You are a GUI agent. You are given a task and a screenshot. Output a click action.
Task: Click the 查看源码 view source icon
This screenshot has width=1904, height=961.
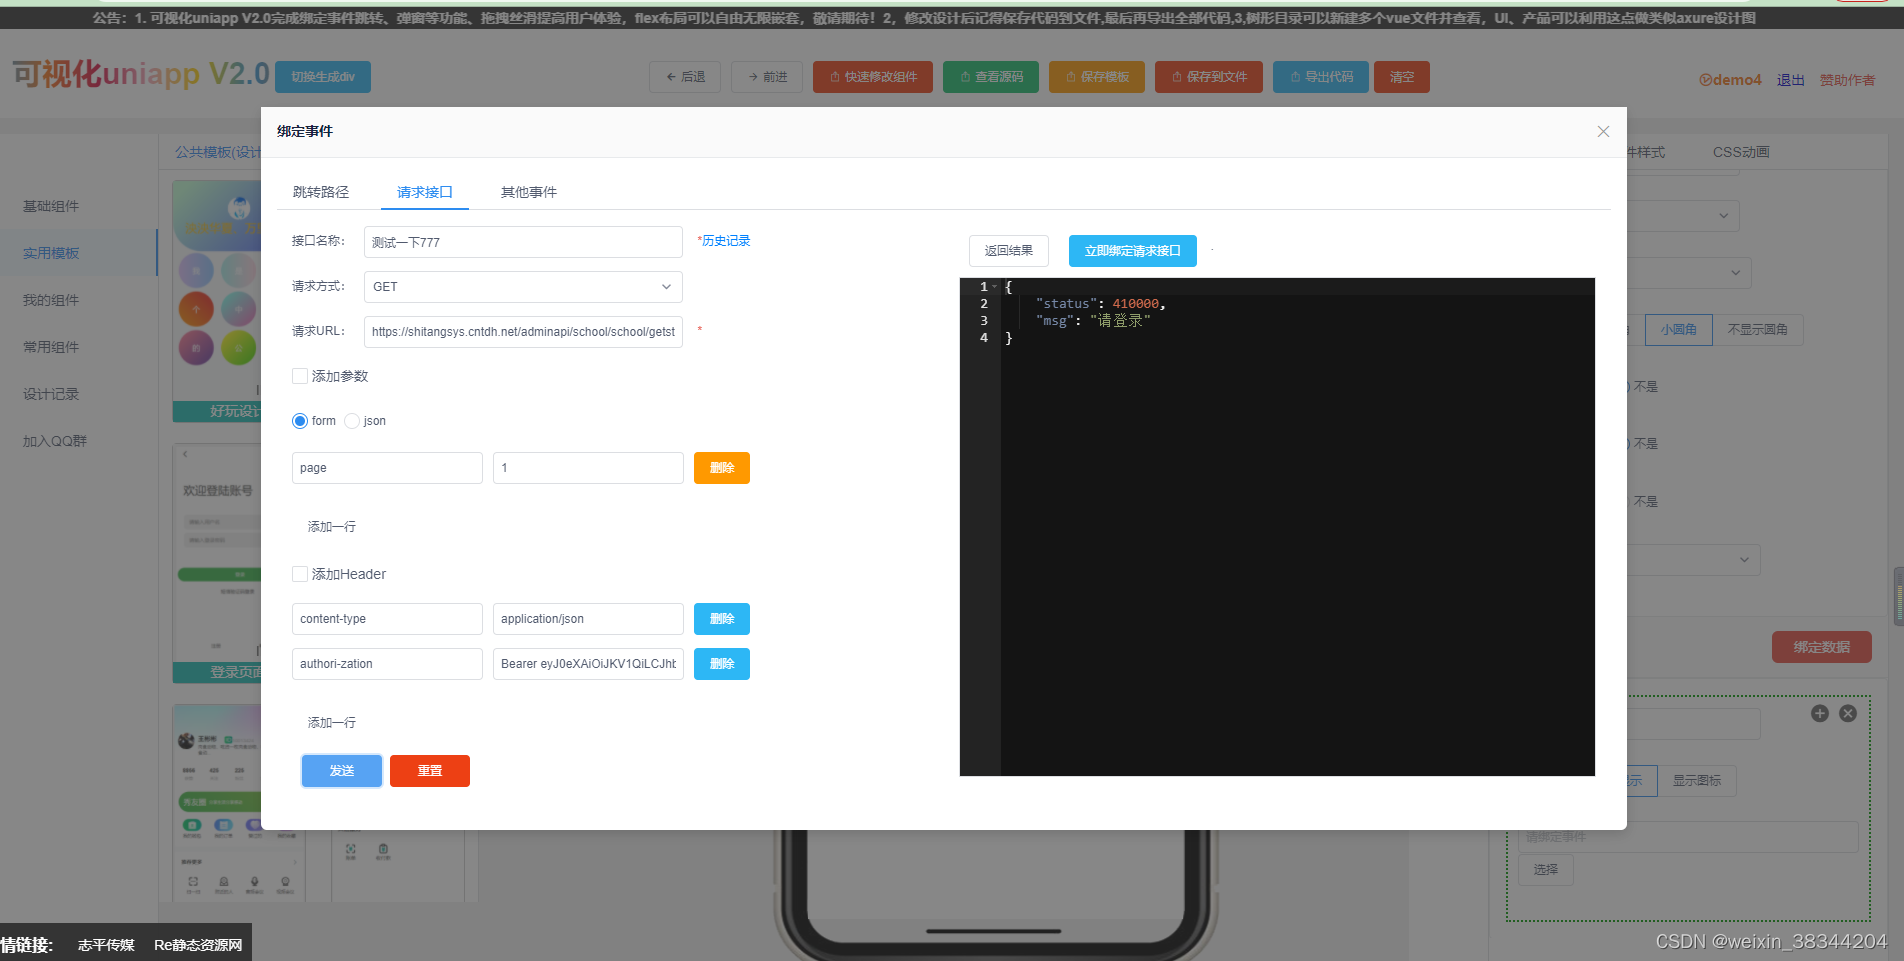[x=963, y=77]
